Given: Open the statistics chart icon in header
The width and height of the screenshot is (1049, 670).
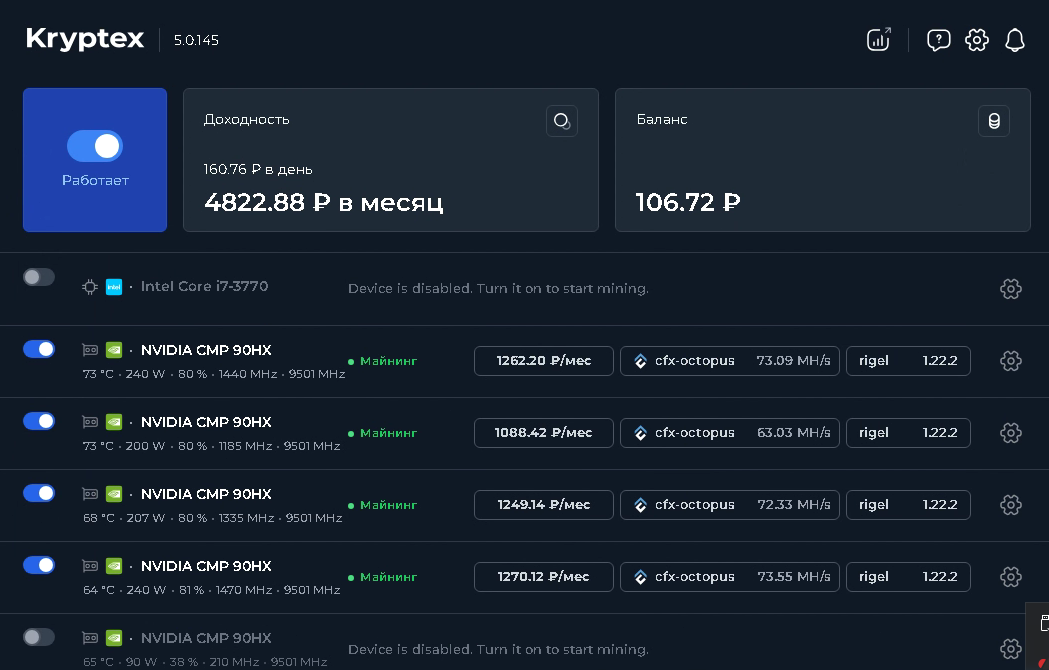Looking at the screenshot, I should point(878,39).
